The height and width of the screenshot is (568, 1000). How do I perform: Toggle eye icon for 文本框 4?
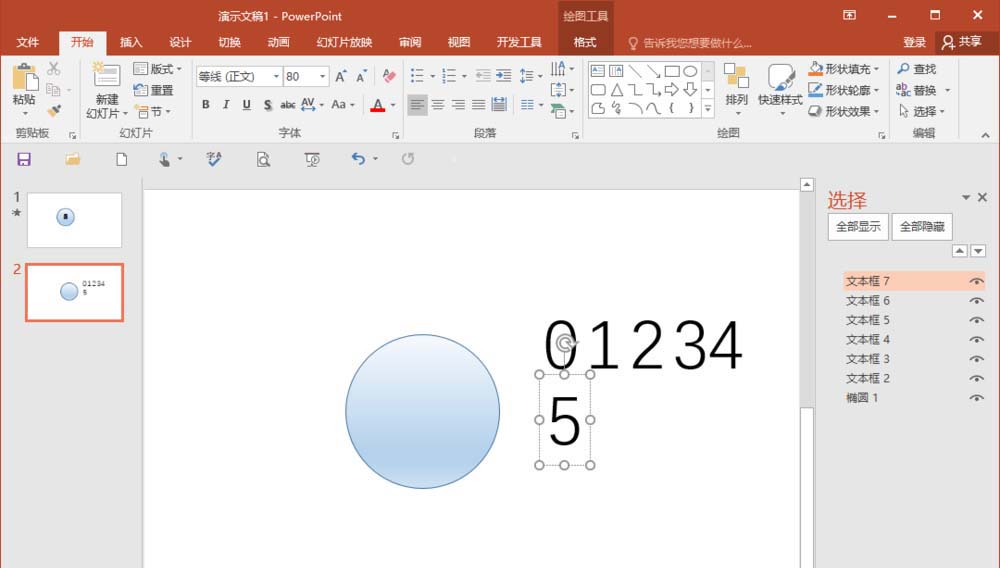coord(976,340)
